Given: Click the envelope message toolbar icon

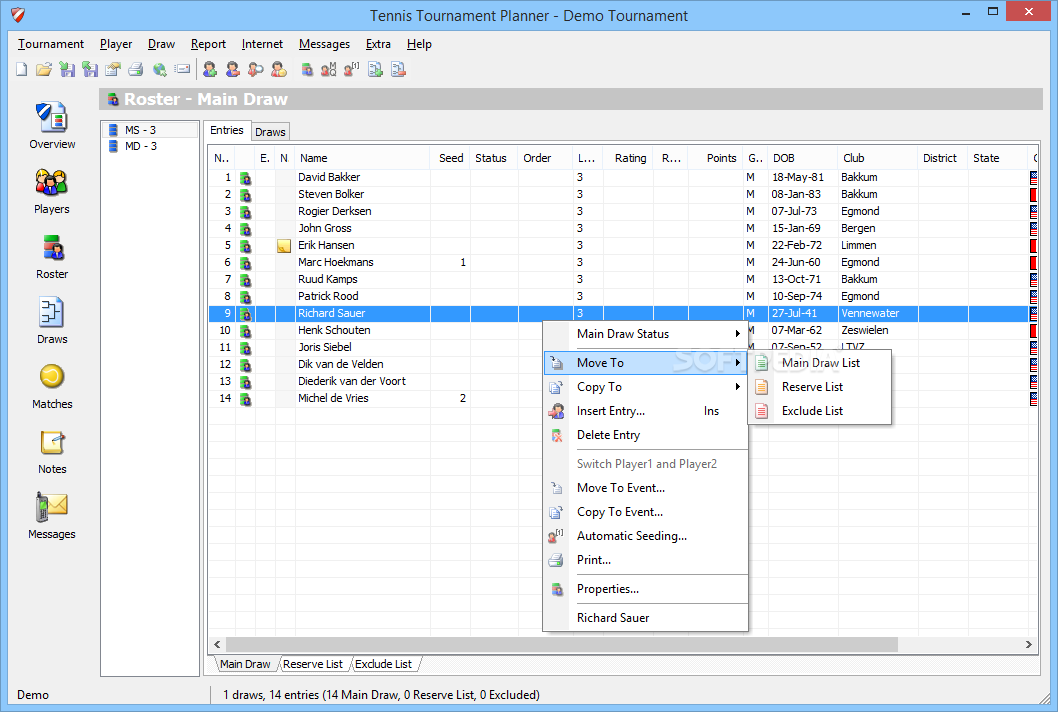Looking at the screenshot, I should (182, 70).
